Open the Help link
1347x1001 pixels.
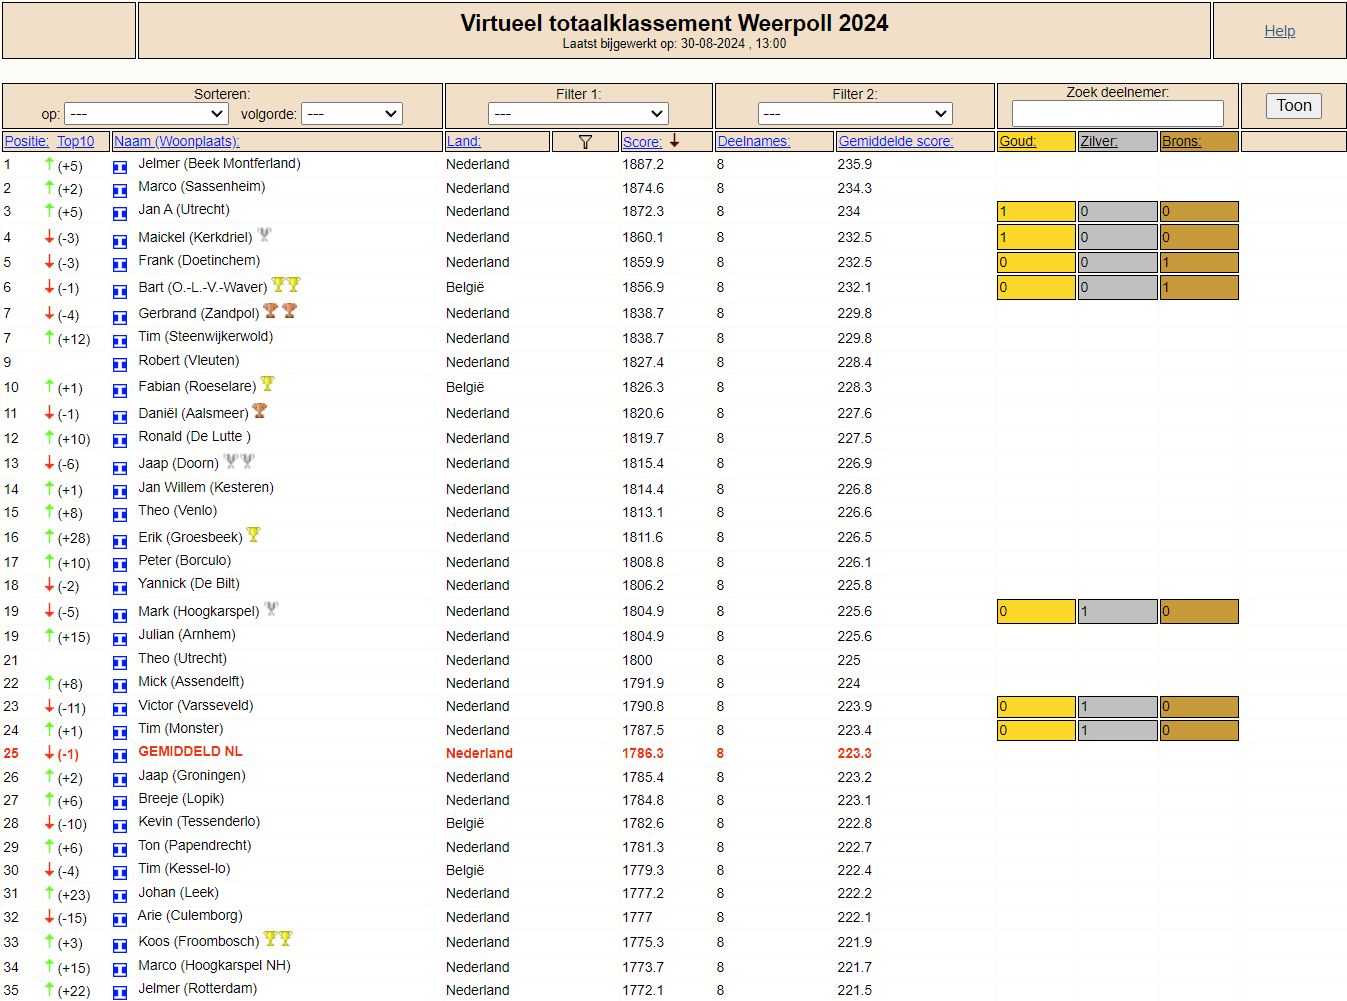[1280, 31]
